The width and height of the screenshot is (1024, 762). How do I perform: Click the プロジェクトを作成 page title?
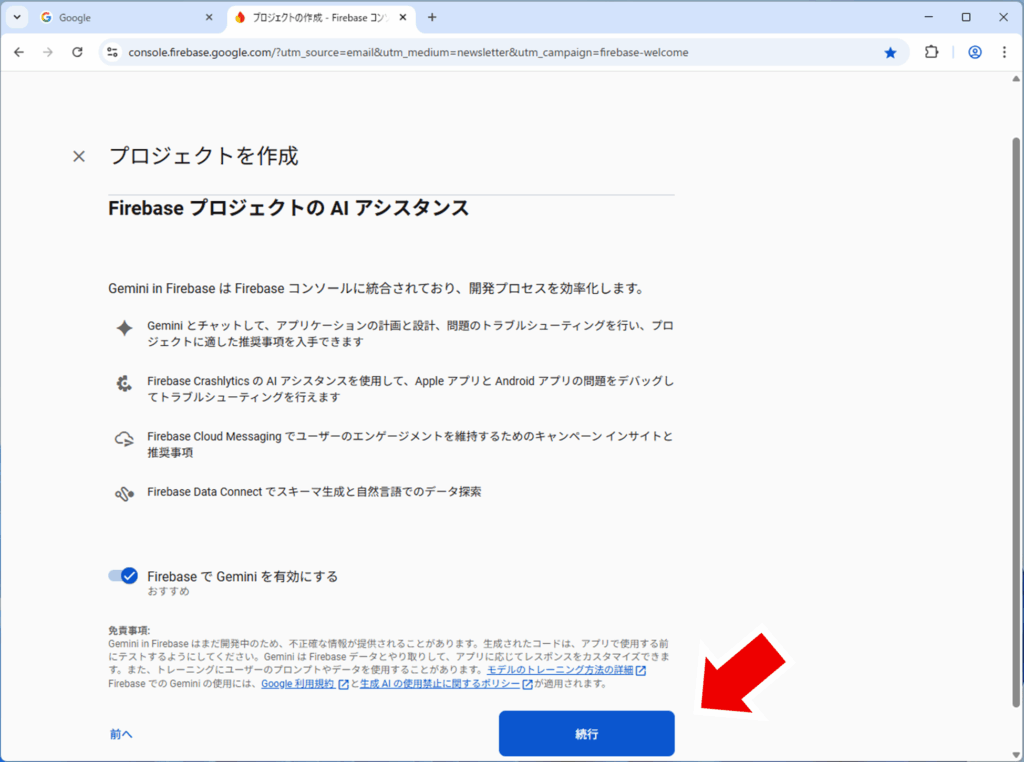204,156
